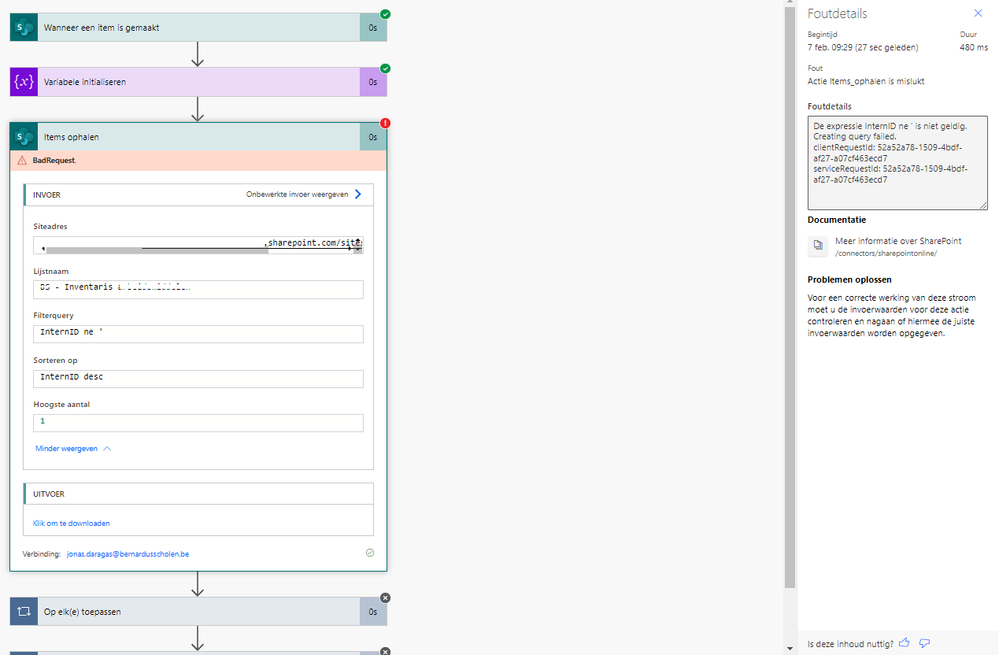Click the Siteadres input field
This screenshot has height=655, width=999.
198,243
